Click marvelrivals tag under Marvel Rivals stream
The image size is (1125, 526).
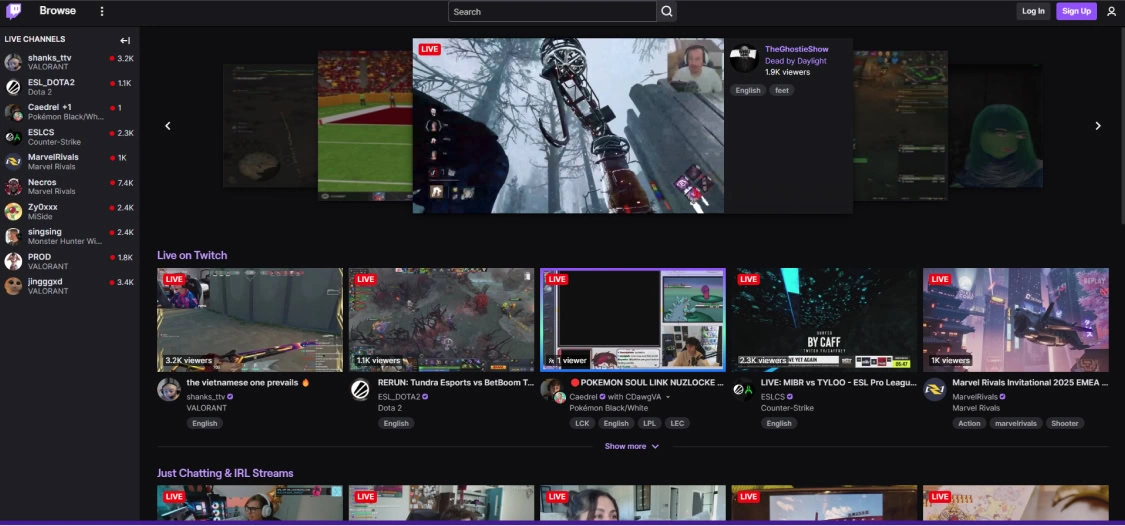click(x=1015, y=423)
